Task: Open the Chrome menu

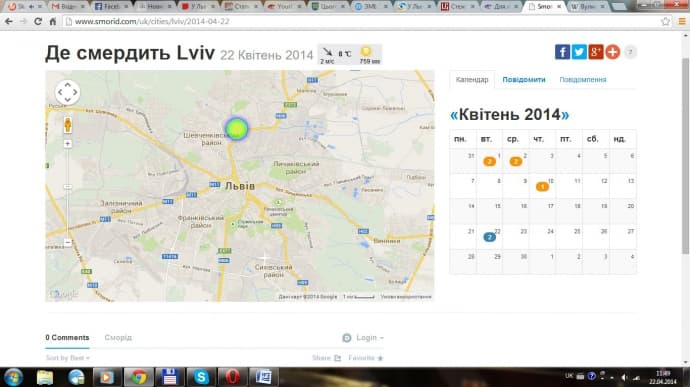Action: [682, 21]
